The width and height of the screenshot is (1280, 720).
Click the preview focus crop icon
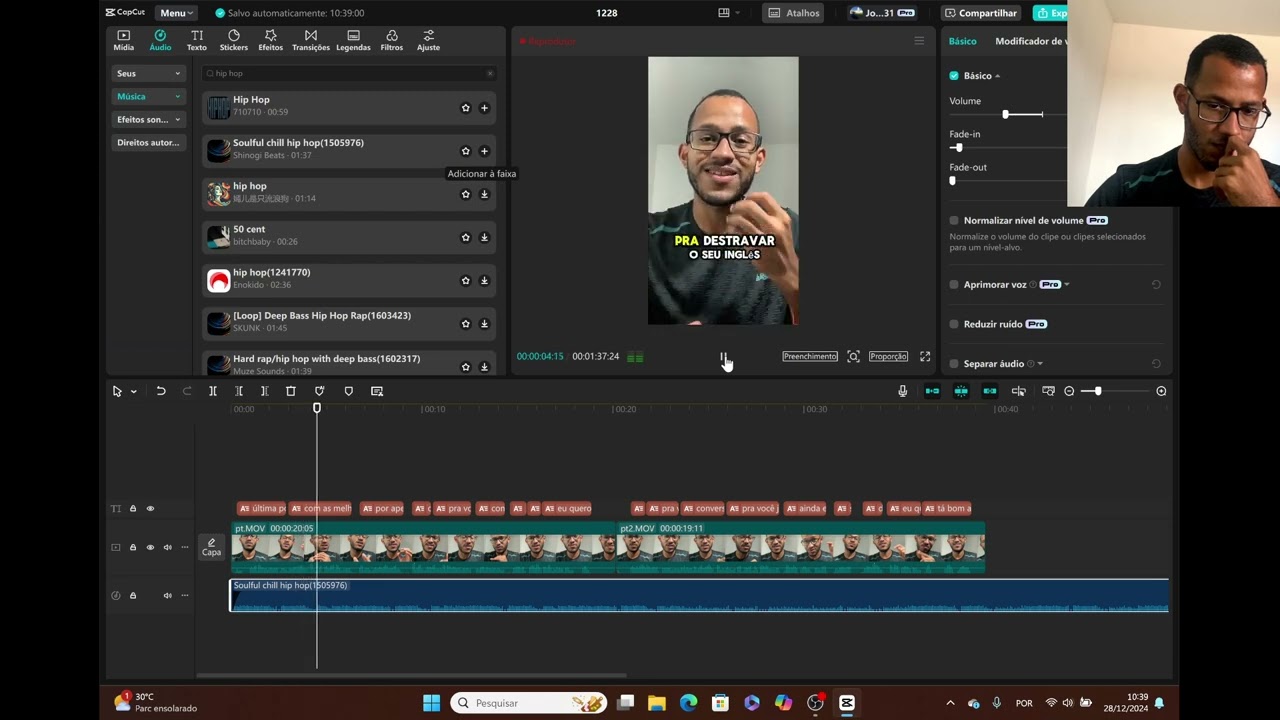click(x=853, y=356)
